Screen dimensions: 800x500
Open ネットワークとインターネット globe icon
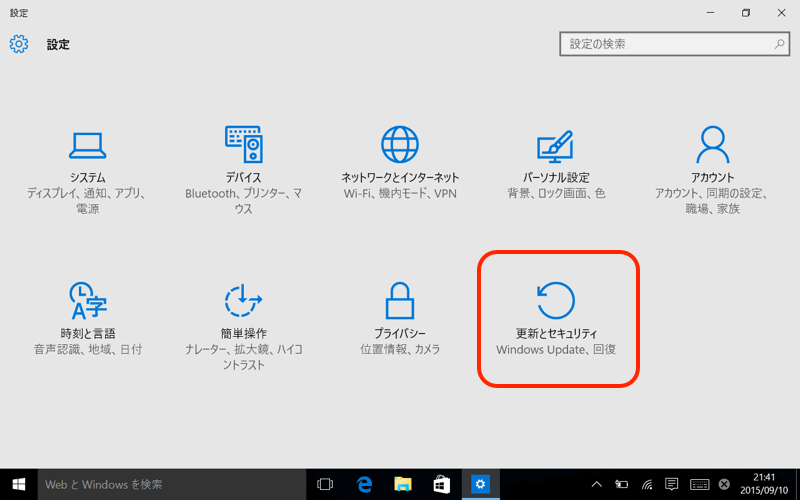[400, 145]
